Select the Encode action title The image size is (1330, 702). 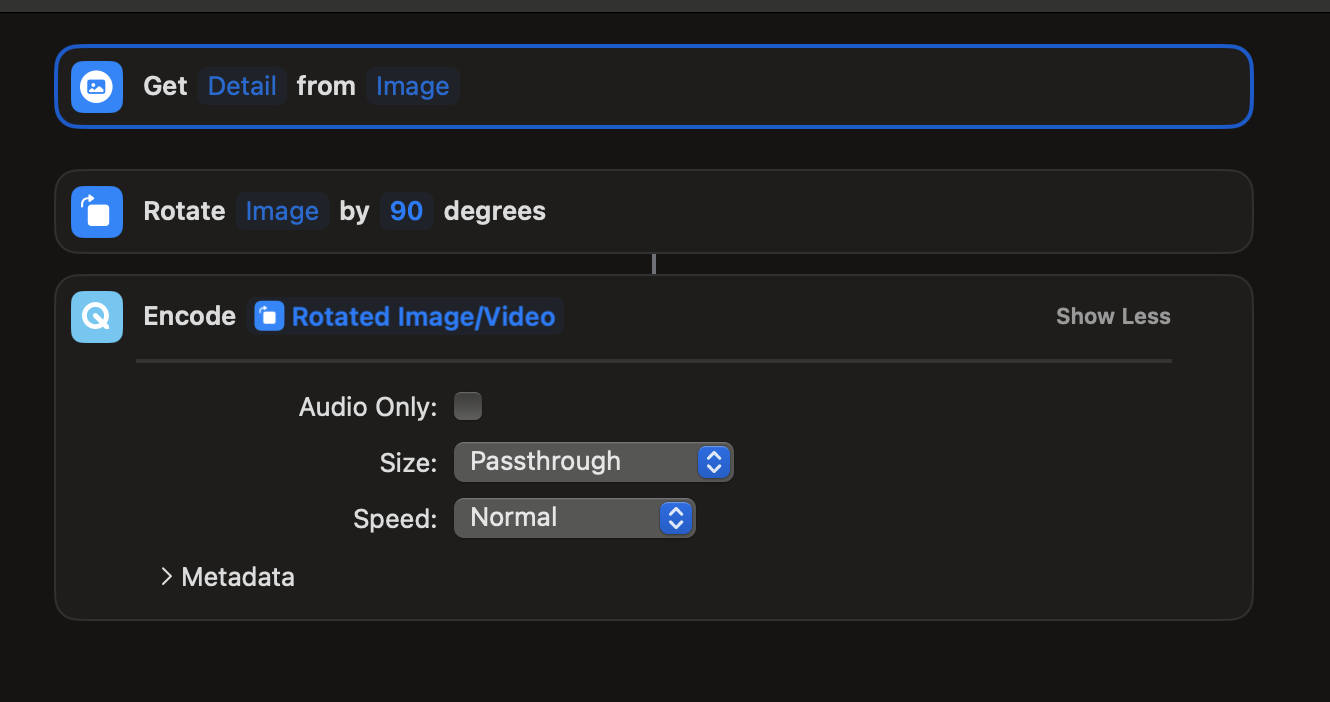tap(190, 317)
